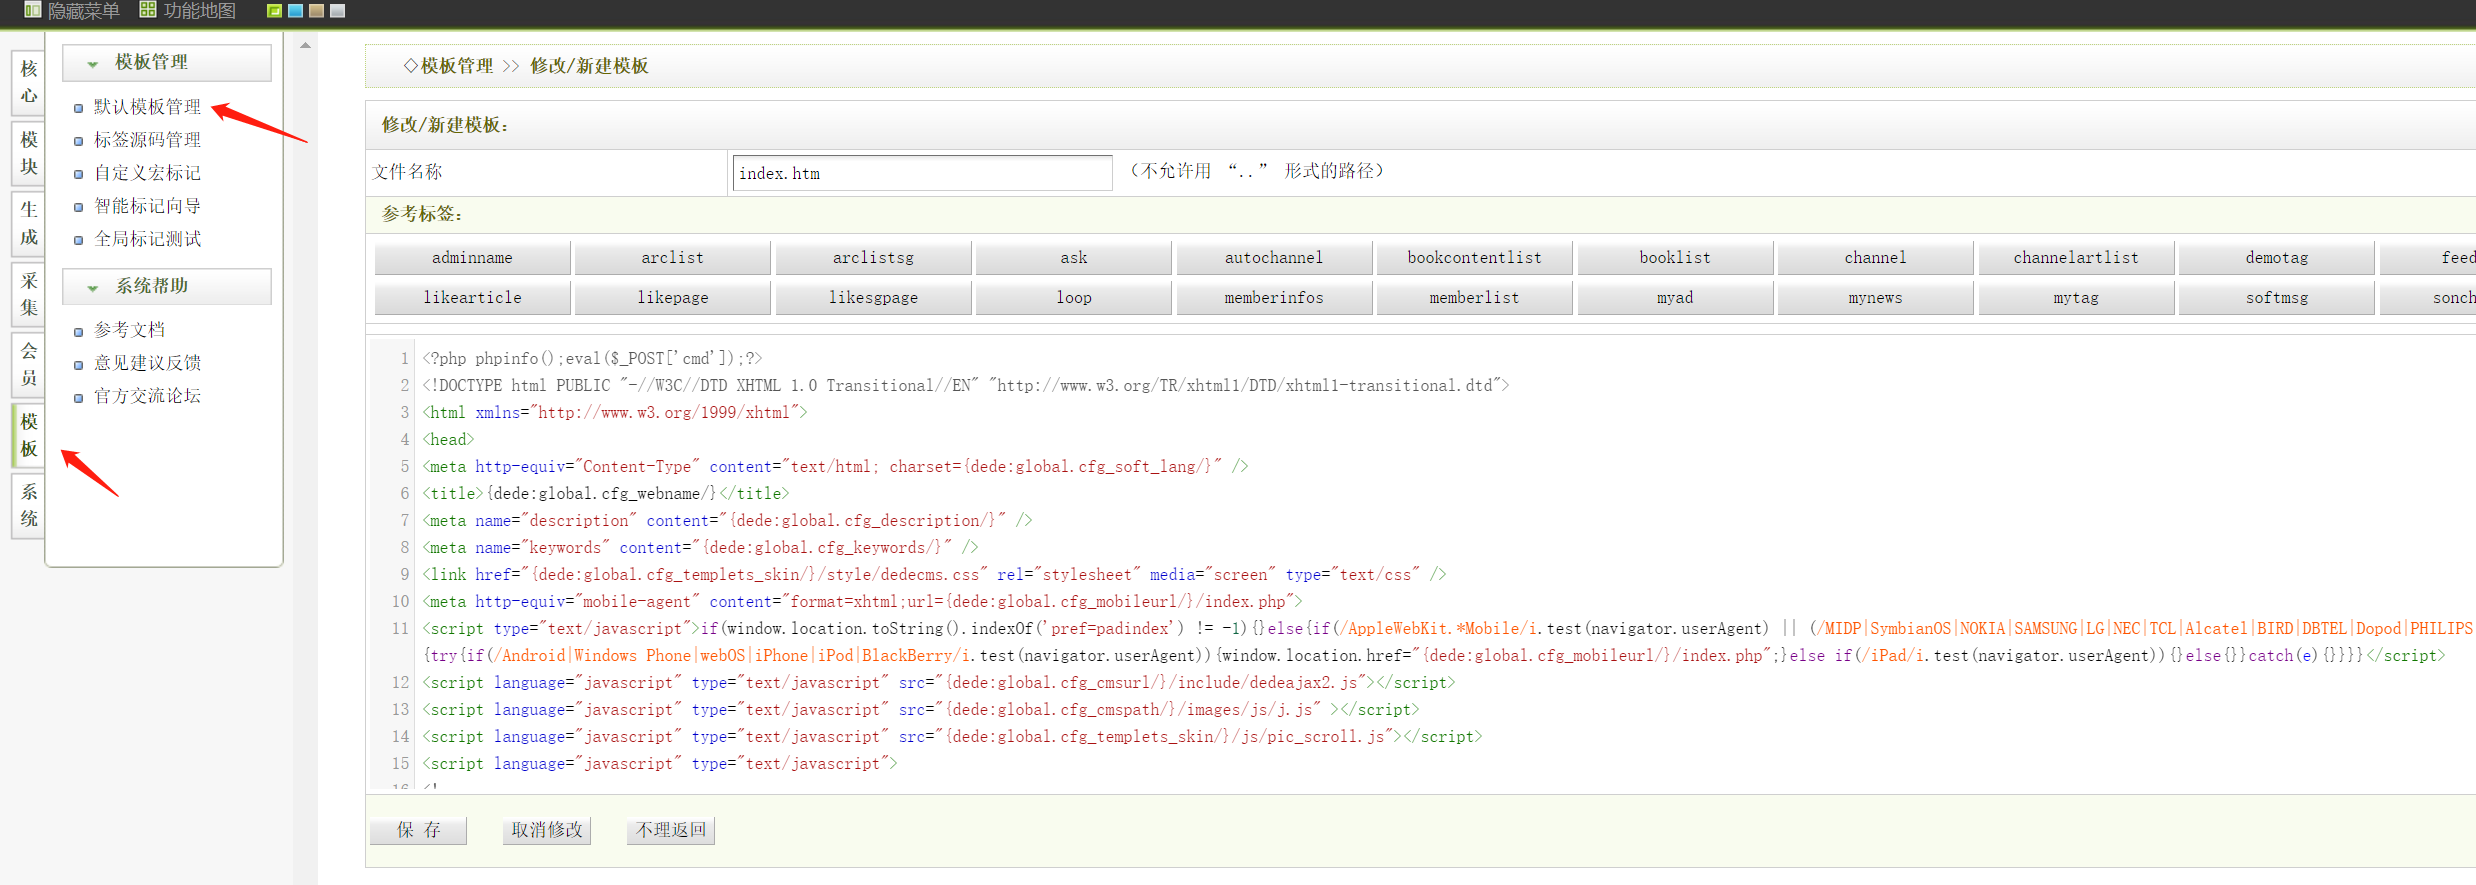Insert the ask reference tag
The width and height of the screenshot is (2476, 885).
point(1074,258)
